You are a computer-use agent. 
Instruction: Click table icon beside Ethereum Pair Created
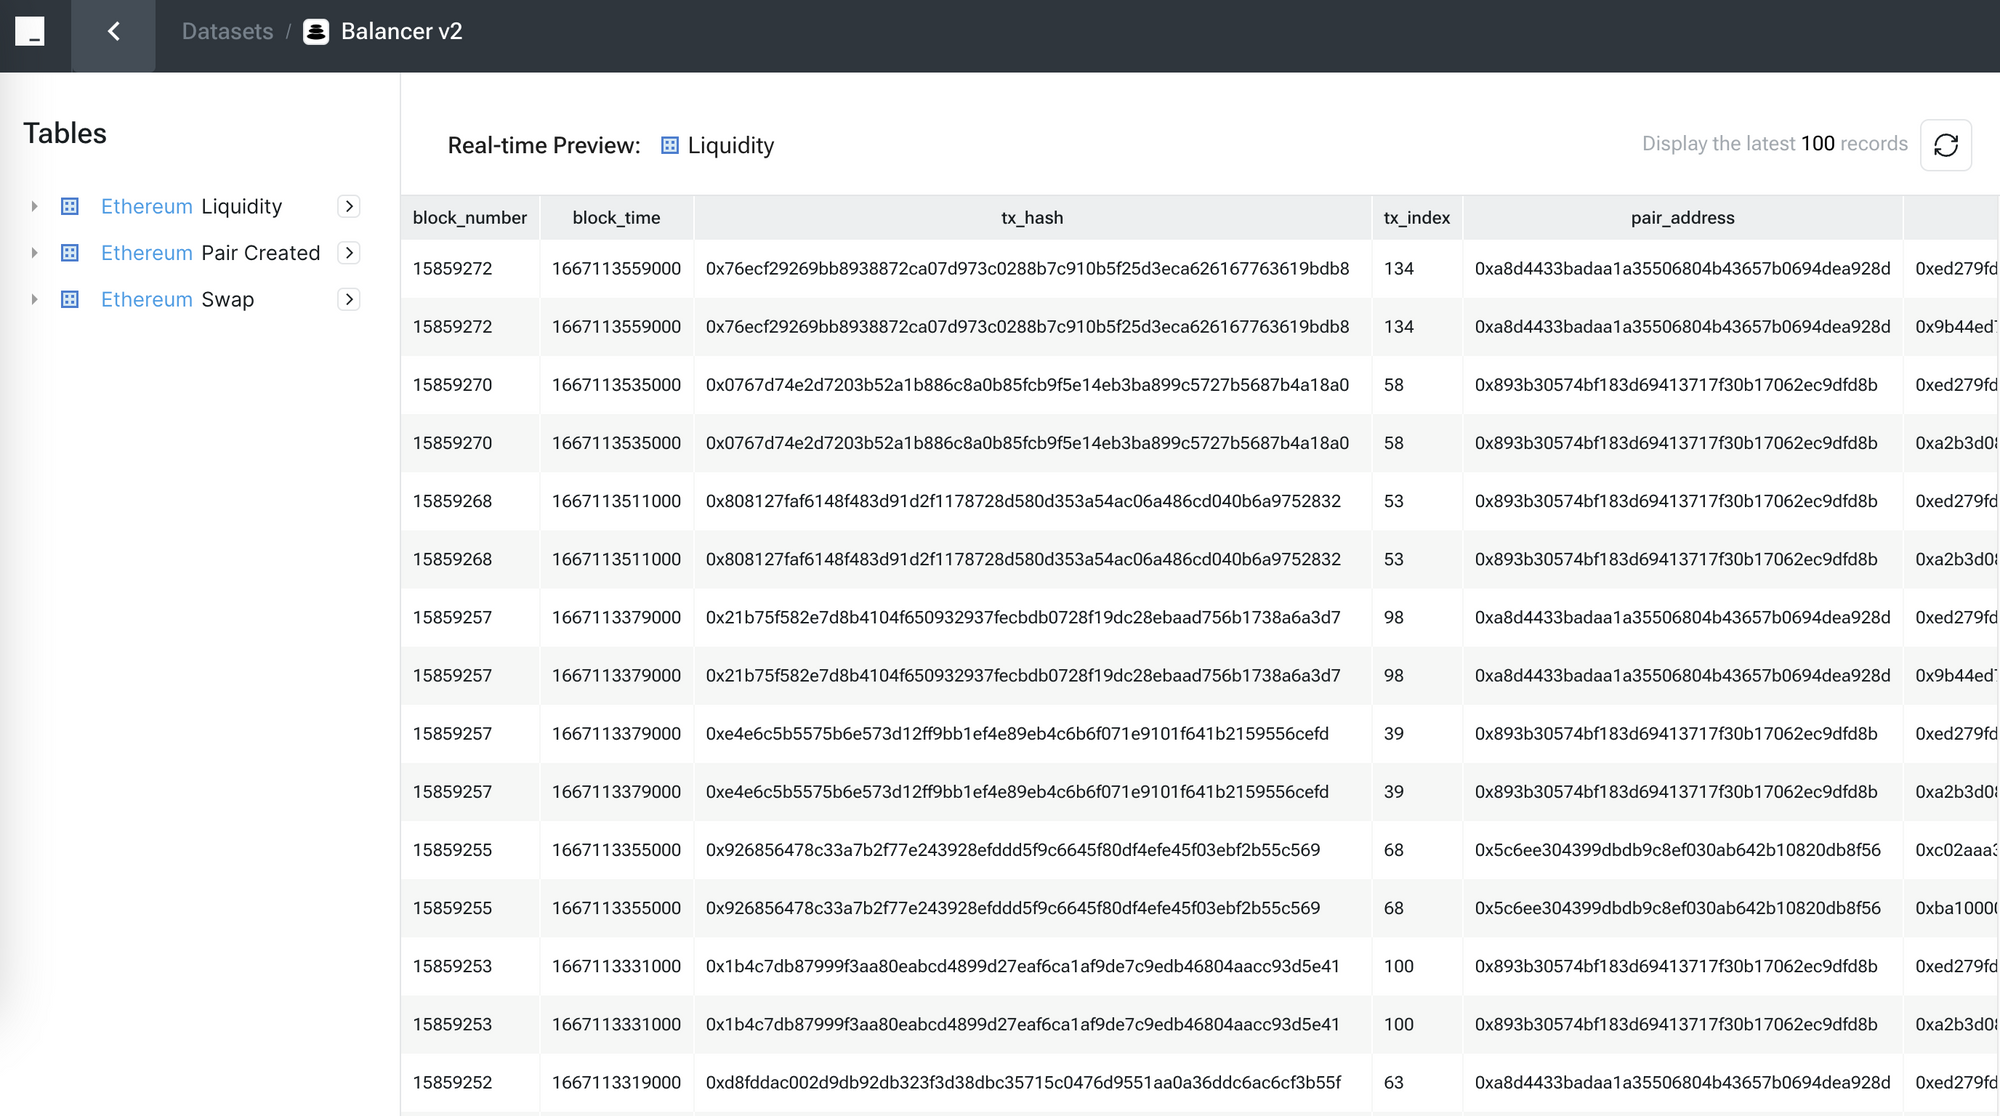click(70, 253)
